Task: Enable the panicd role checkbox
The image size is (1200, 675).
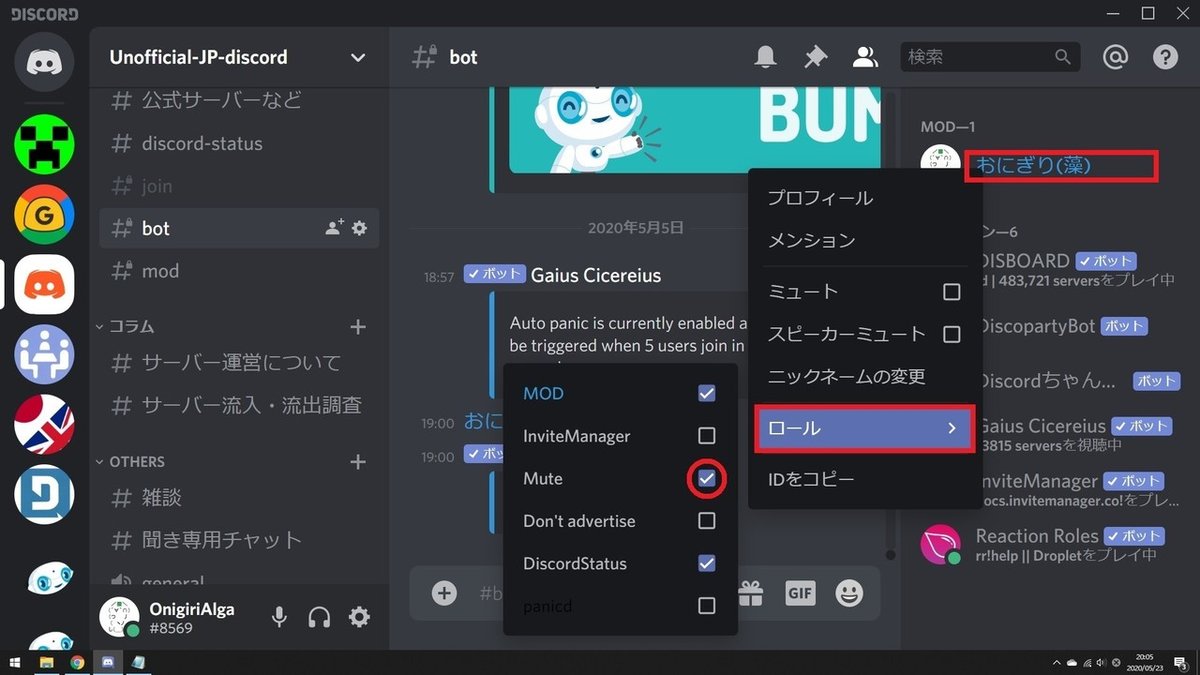Action: pos(707,605)
